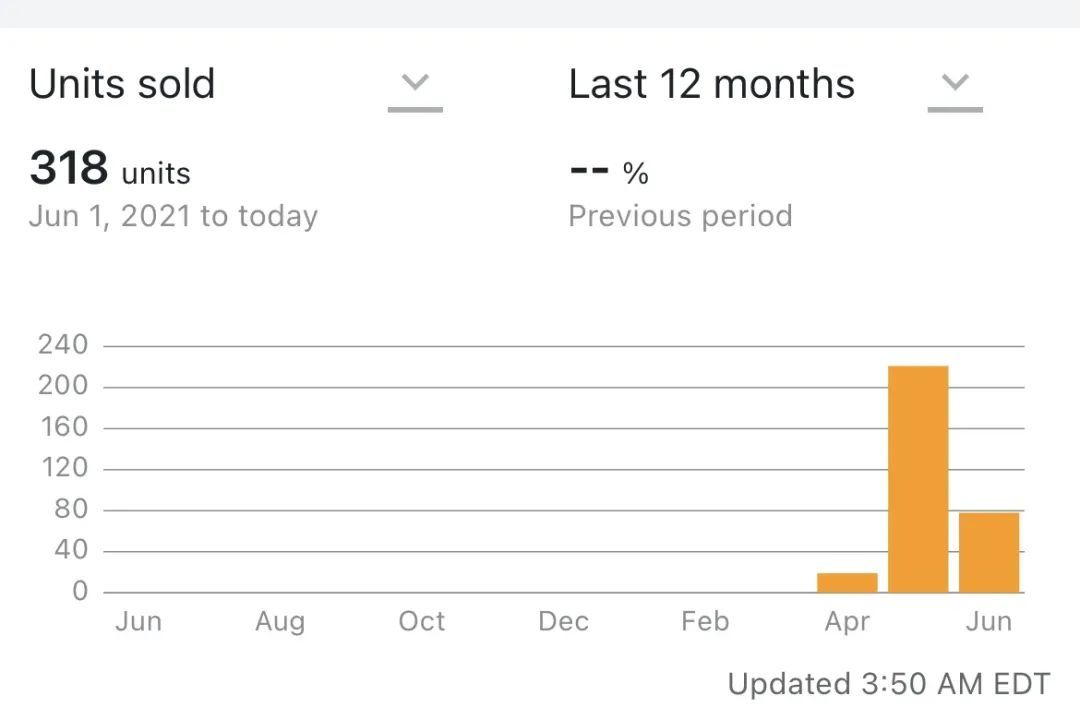Click the 240 value on y-axis

63,344
